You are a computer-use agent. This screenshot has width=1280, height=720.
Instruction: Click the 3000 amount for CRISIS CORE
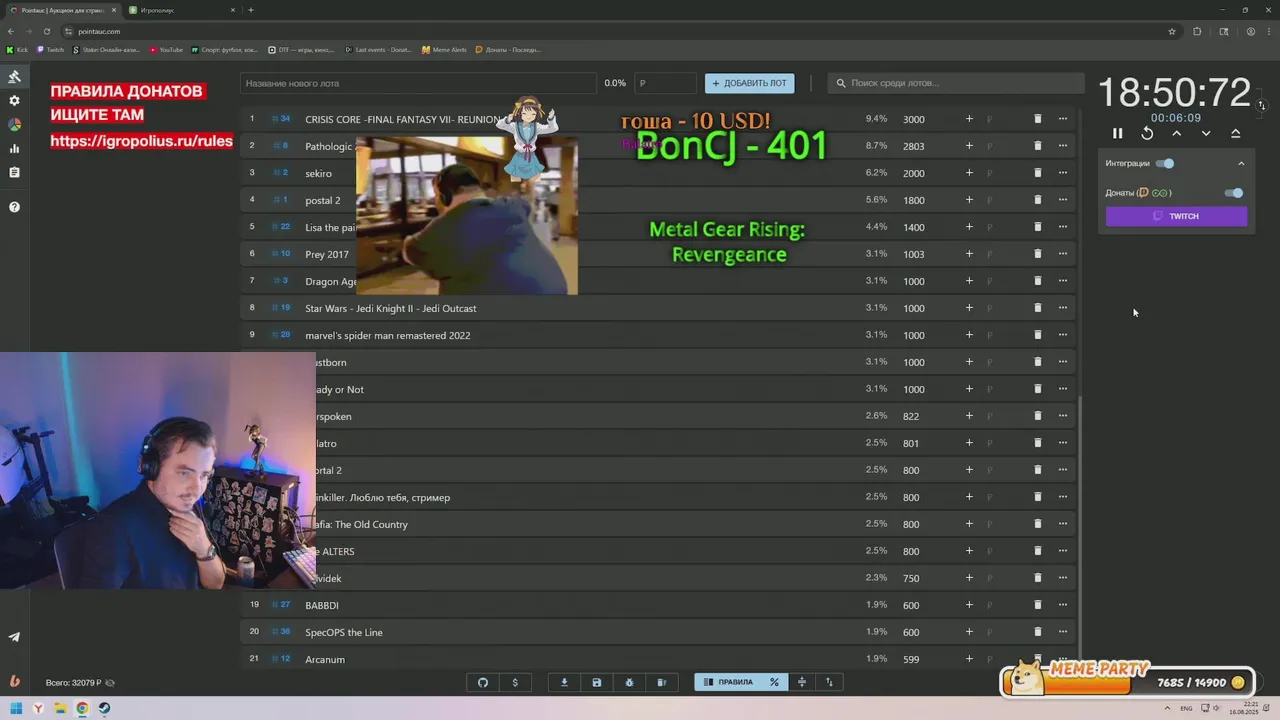[913, 119]
